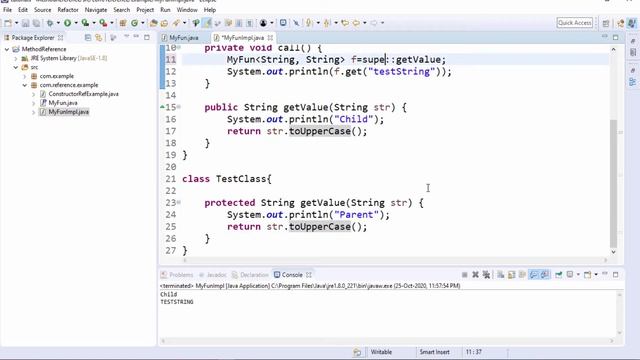Select MyFun.java in Package Explorer
Screen dimensions: 640x360
tap(63, 103)
